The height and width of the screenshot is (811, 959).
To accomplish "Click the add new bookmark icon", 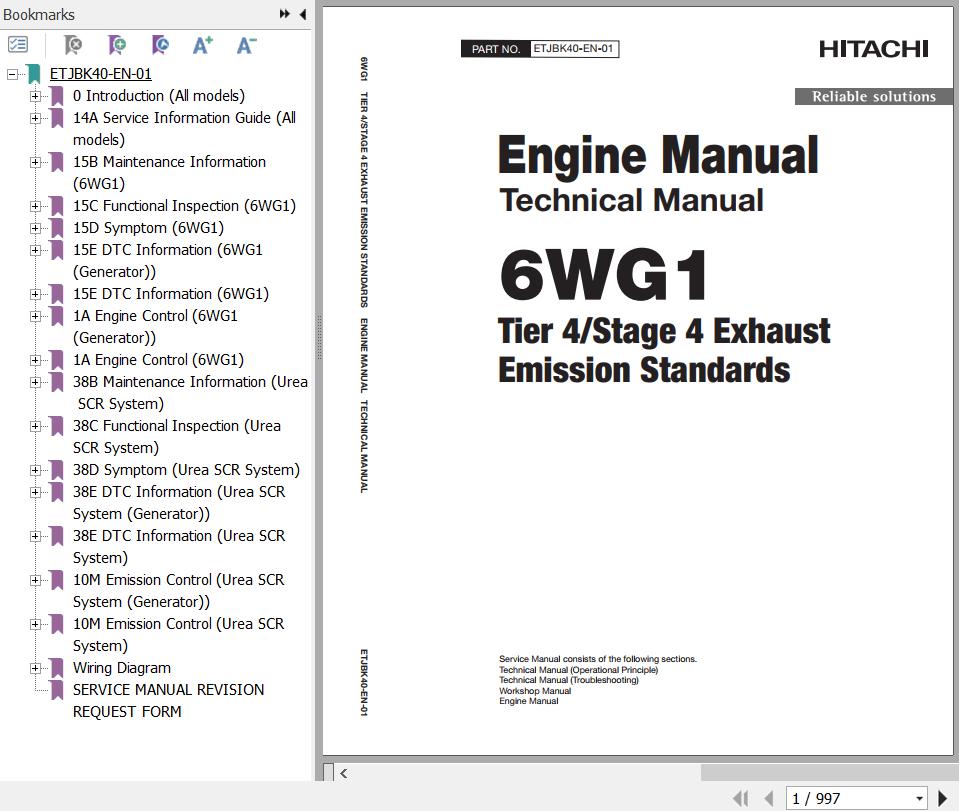I will tap(116, 45).
